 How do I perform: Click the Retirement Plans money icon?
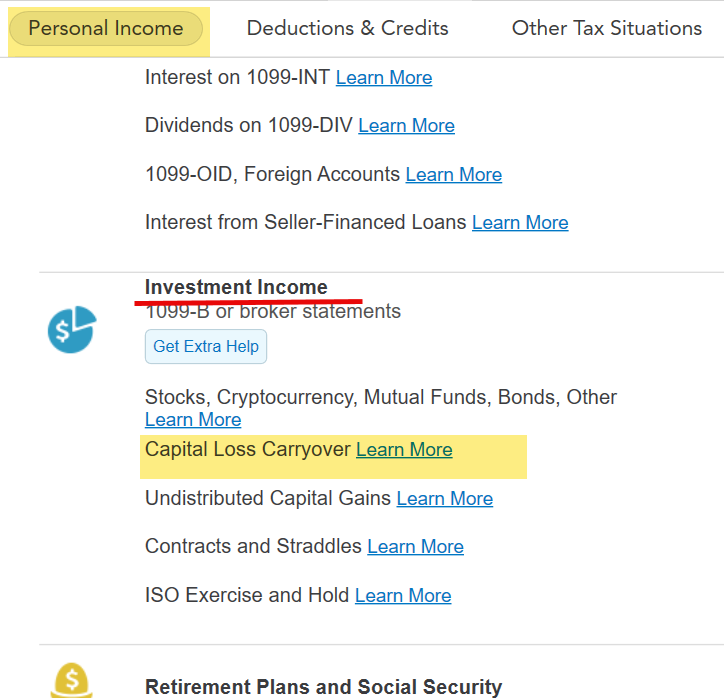point(71,681)
